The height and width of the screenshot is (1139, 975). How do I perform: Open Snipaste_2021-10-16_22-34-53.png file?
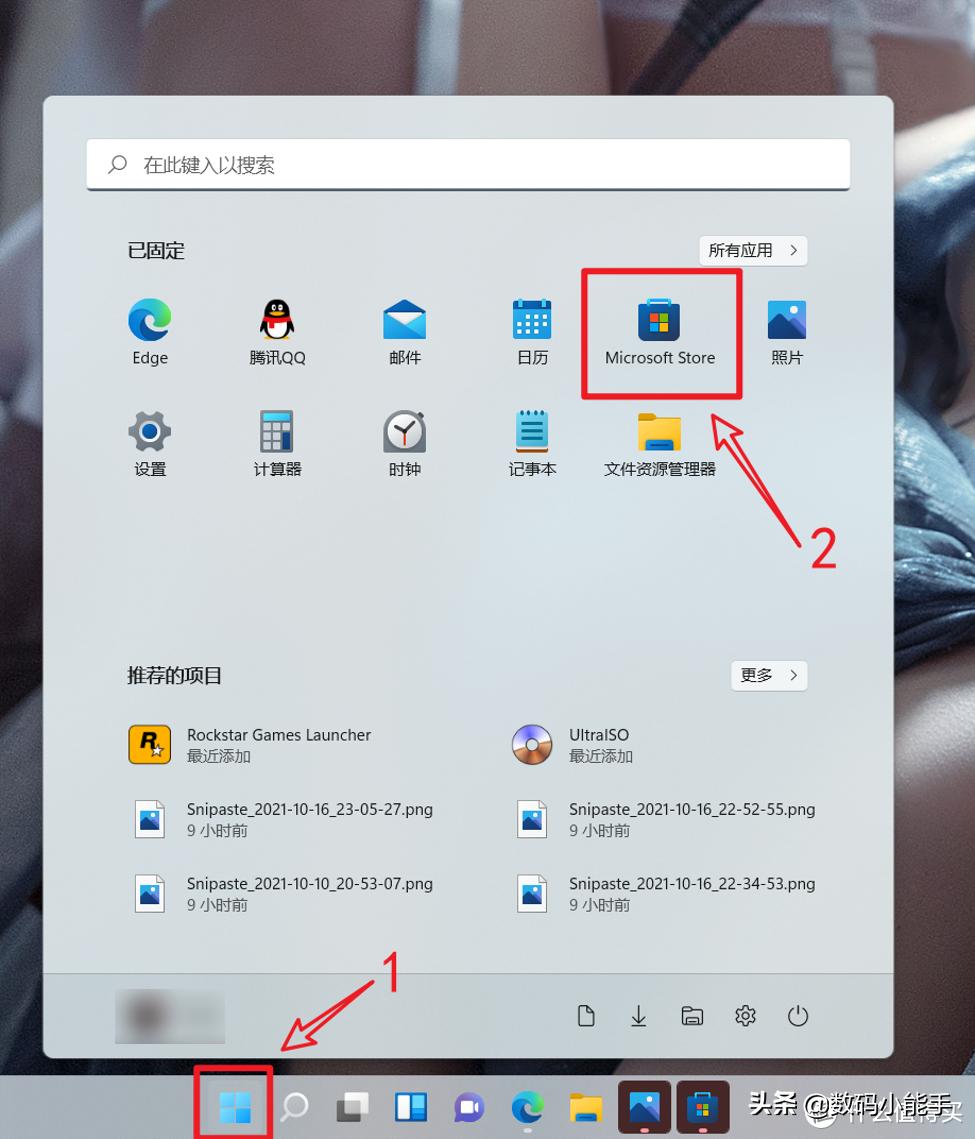(665, 893)
